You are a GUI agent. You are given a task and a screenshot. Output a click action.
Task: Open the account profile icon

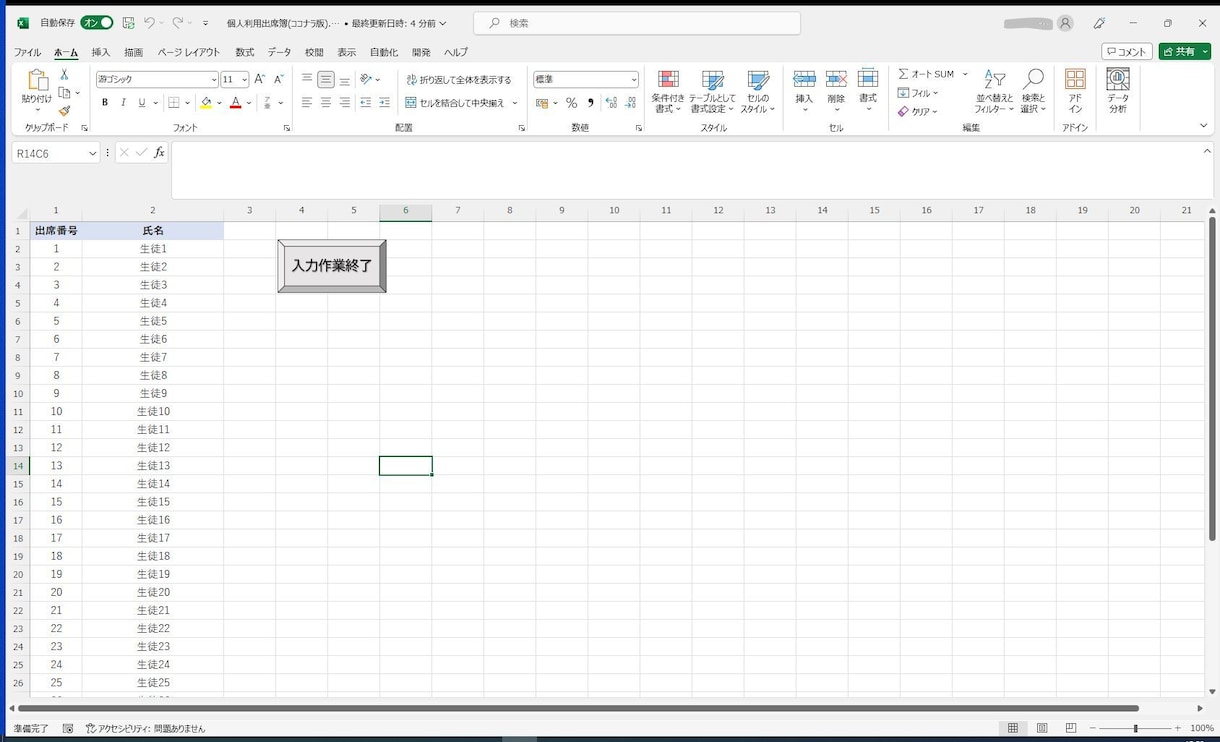1065,23
